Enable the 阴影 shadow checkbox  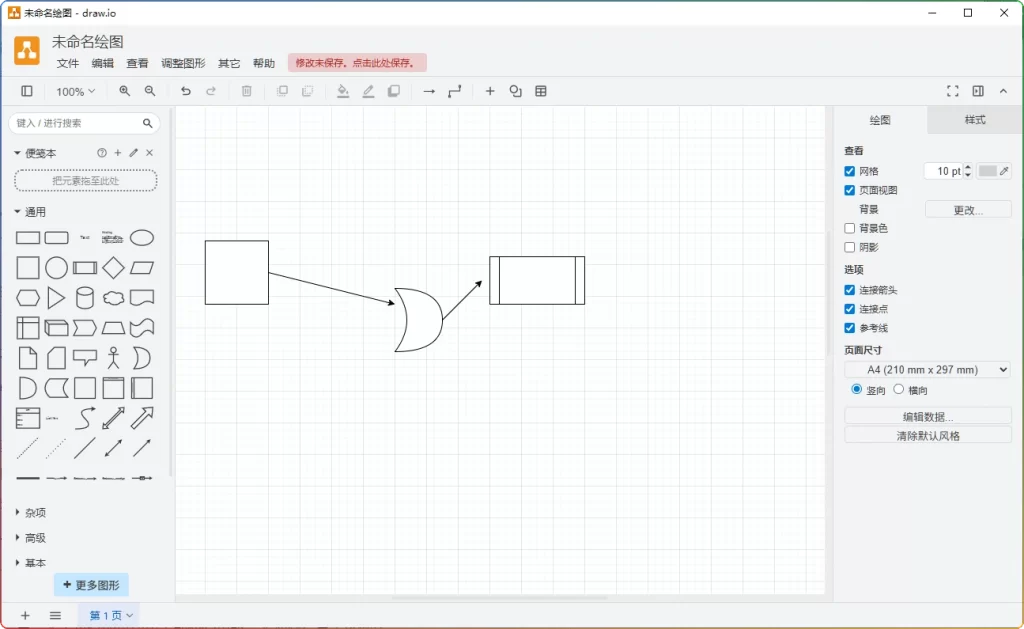click(x=850, y=247)
